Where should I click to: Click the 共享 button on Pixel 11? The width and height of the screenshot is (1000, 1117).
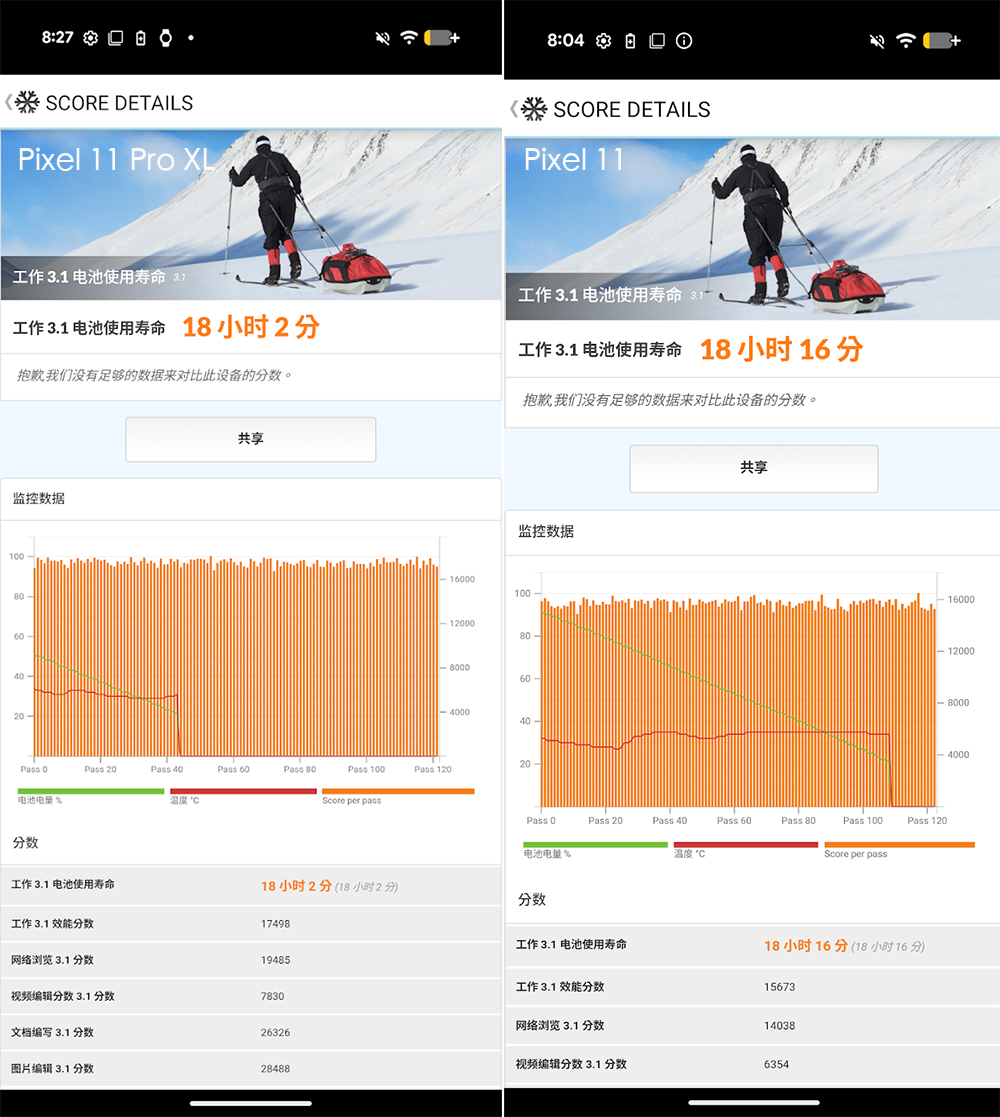[x=754, y=468]
